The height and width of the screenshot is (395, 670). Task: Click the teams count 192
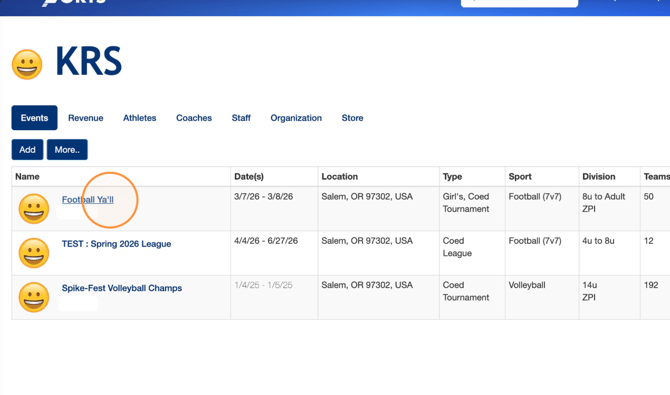click(651, 285)
